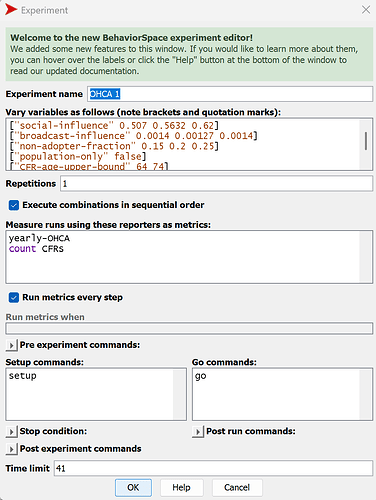
Task: Click inside the Go commands box
Action: 282,394
